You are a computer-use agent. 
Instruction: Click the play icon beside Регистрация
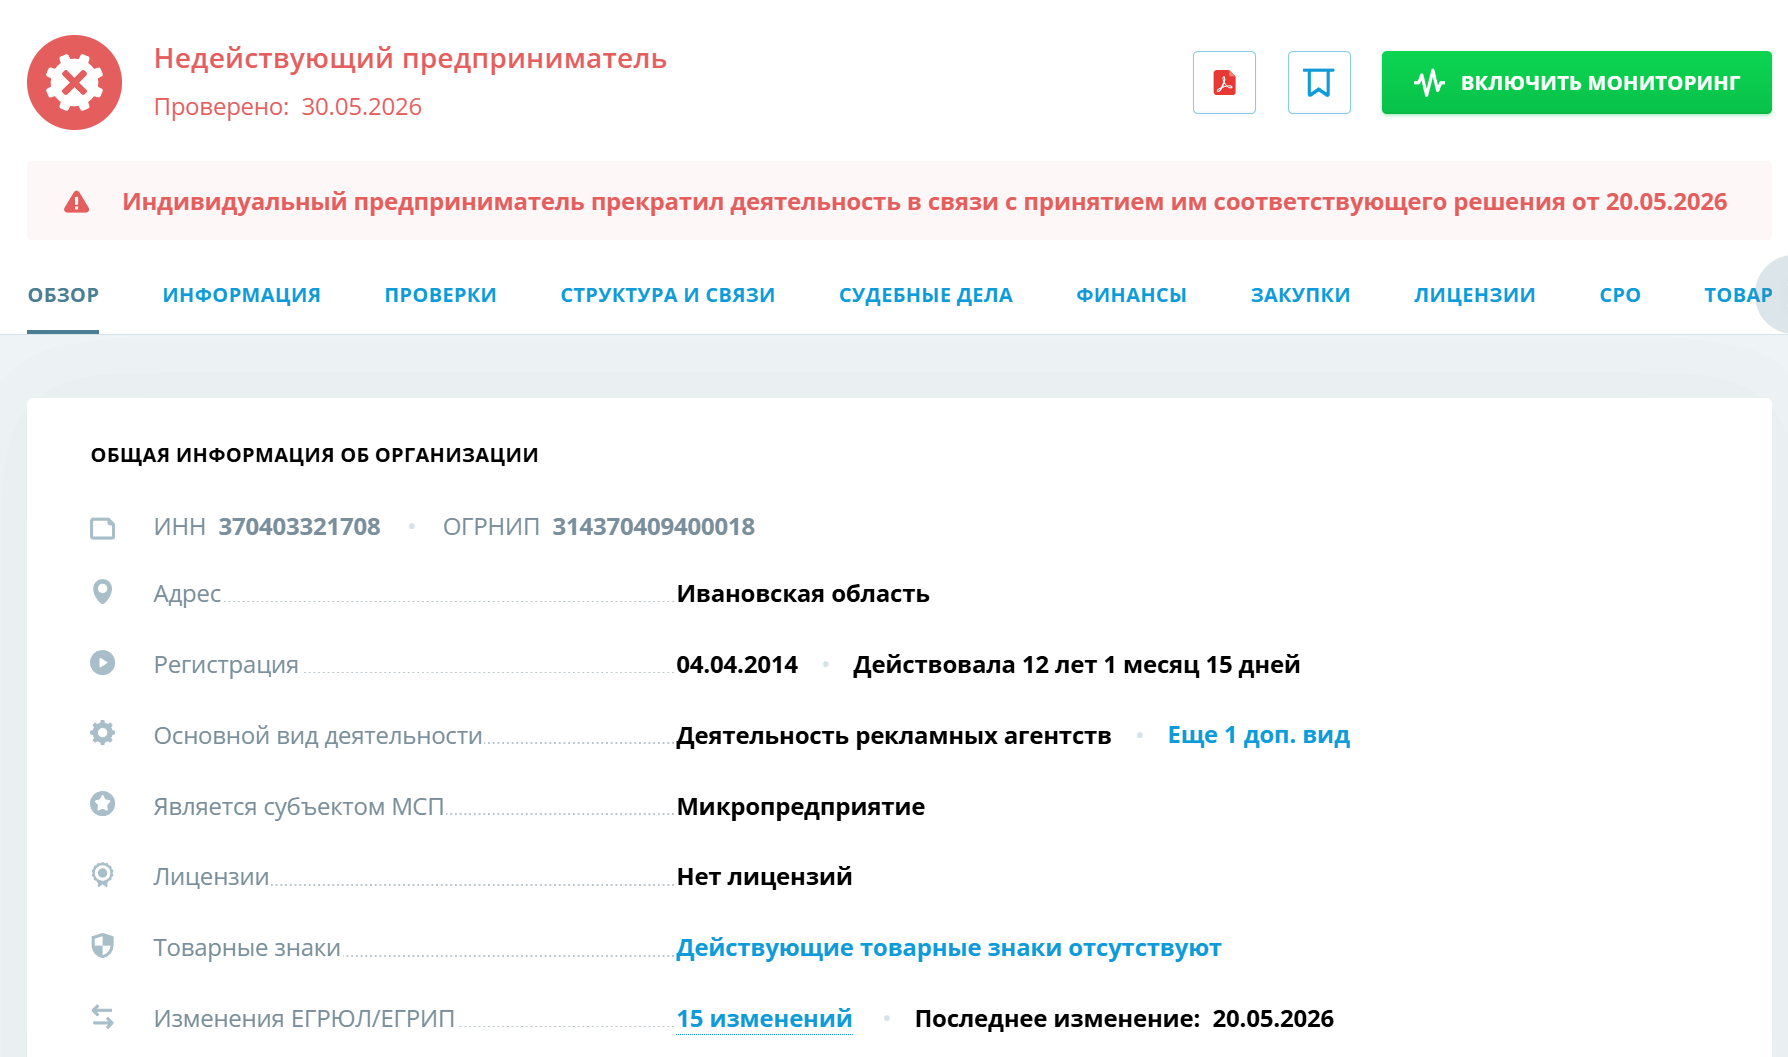click(102, 663)
